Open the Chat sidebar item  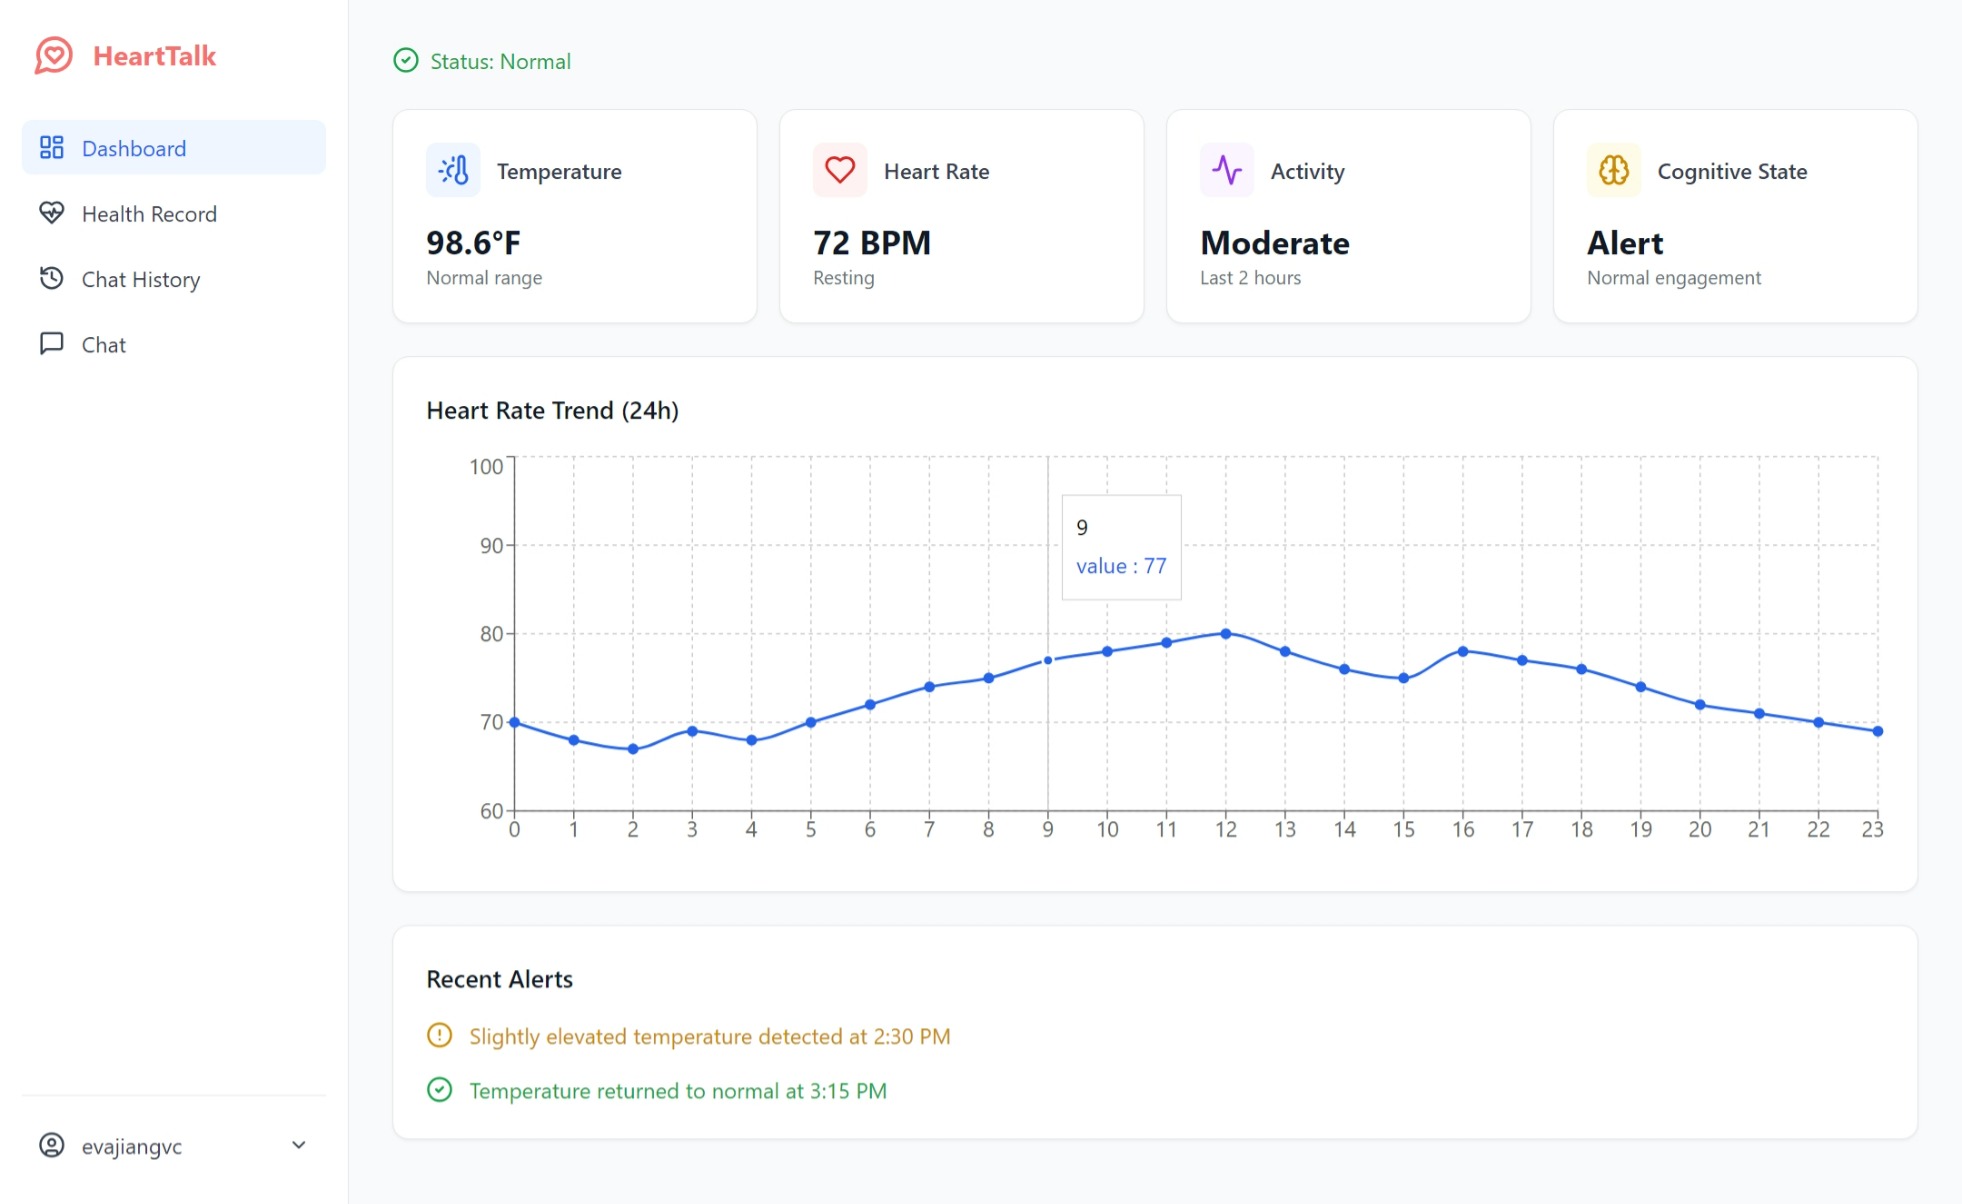click(103, 345)
